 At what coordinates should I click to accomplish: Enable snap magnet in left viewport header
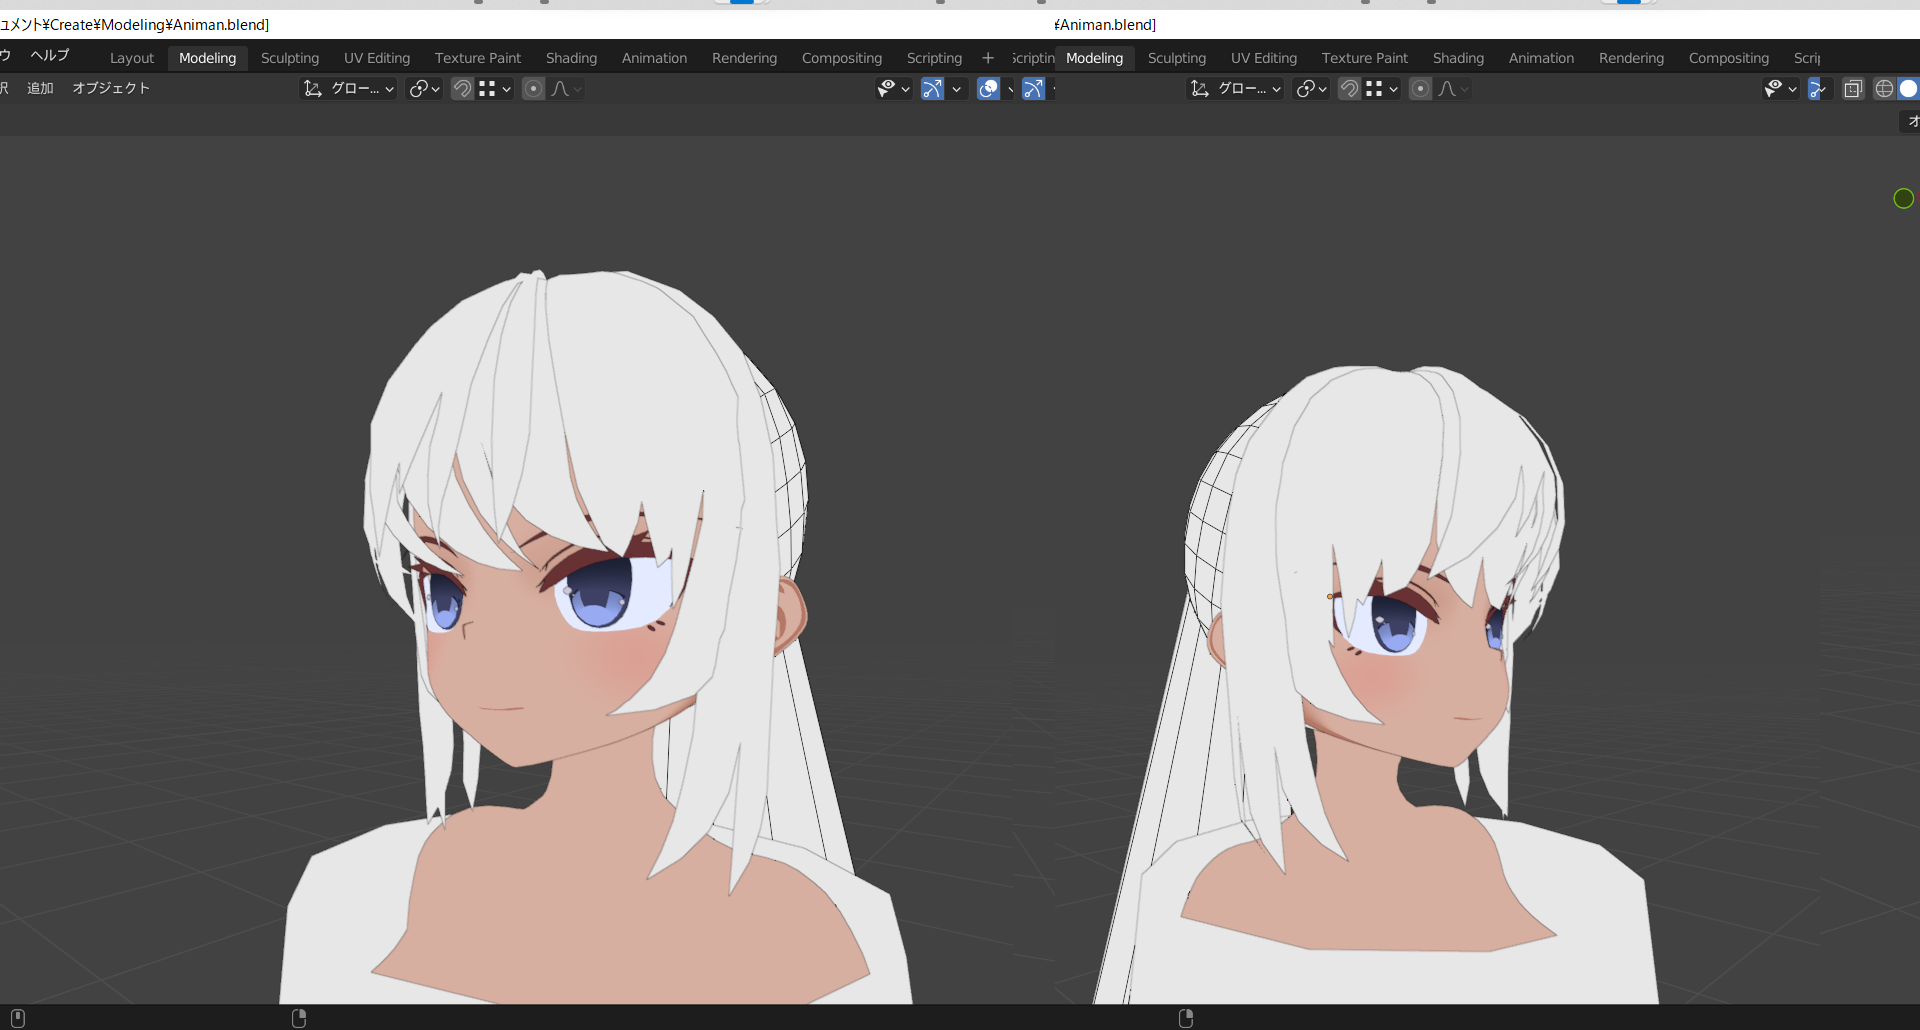(x=462, y=89)
